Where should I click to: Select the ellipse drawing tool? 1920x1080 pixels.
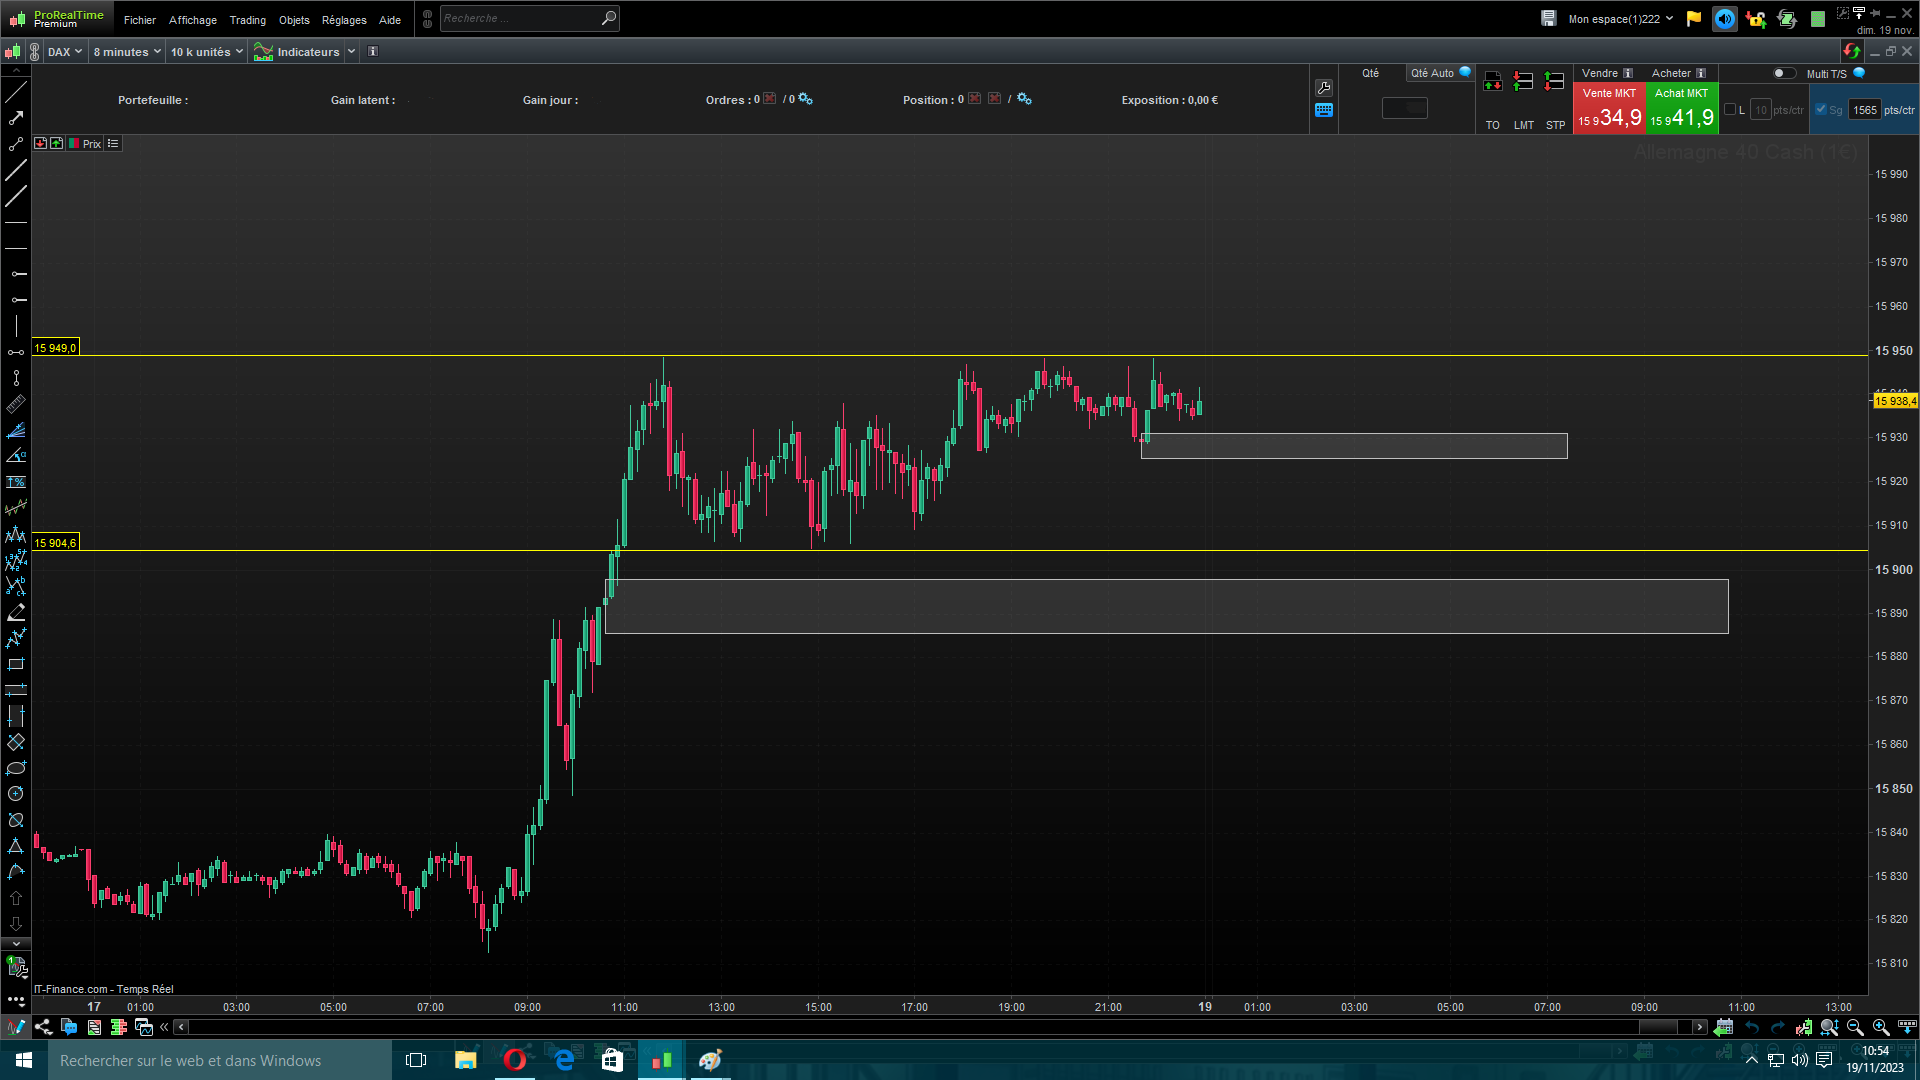(16, 768)
